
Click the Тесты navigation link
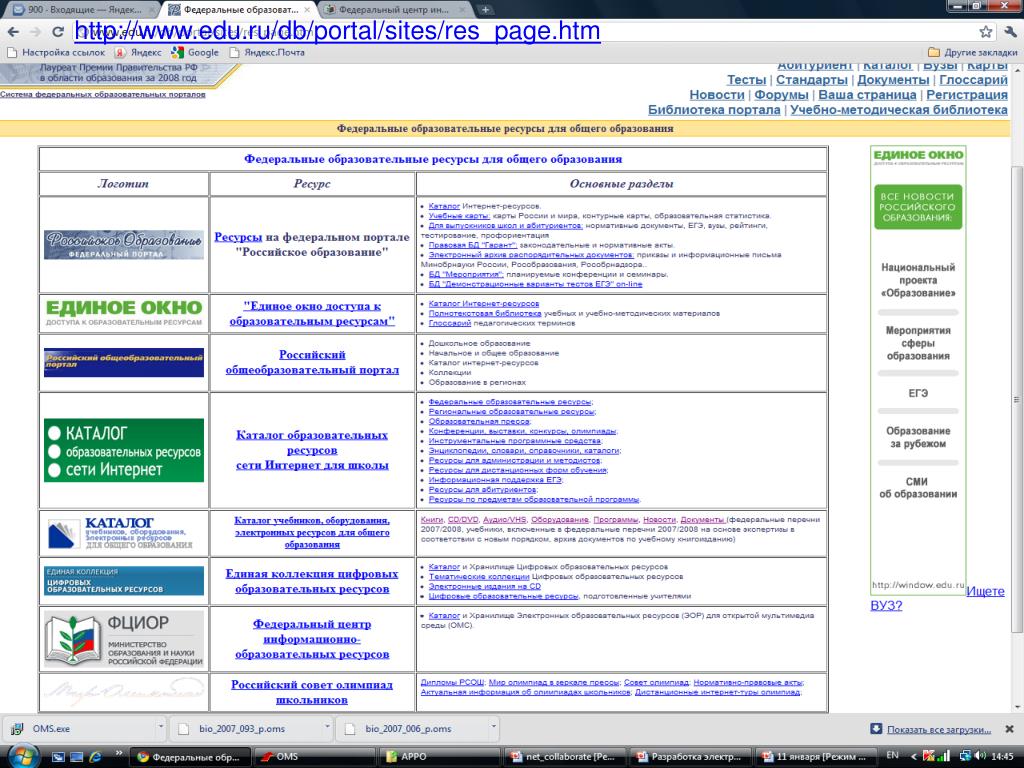point(746,80)
